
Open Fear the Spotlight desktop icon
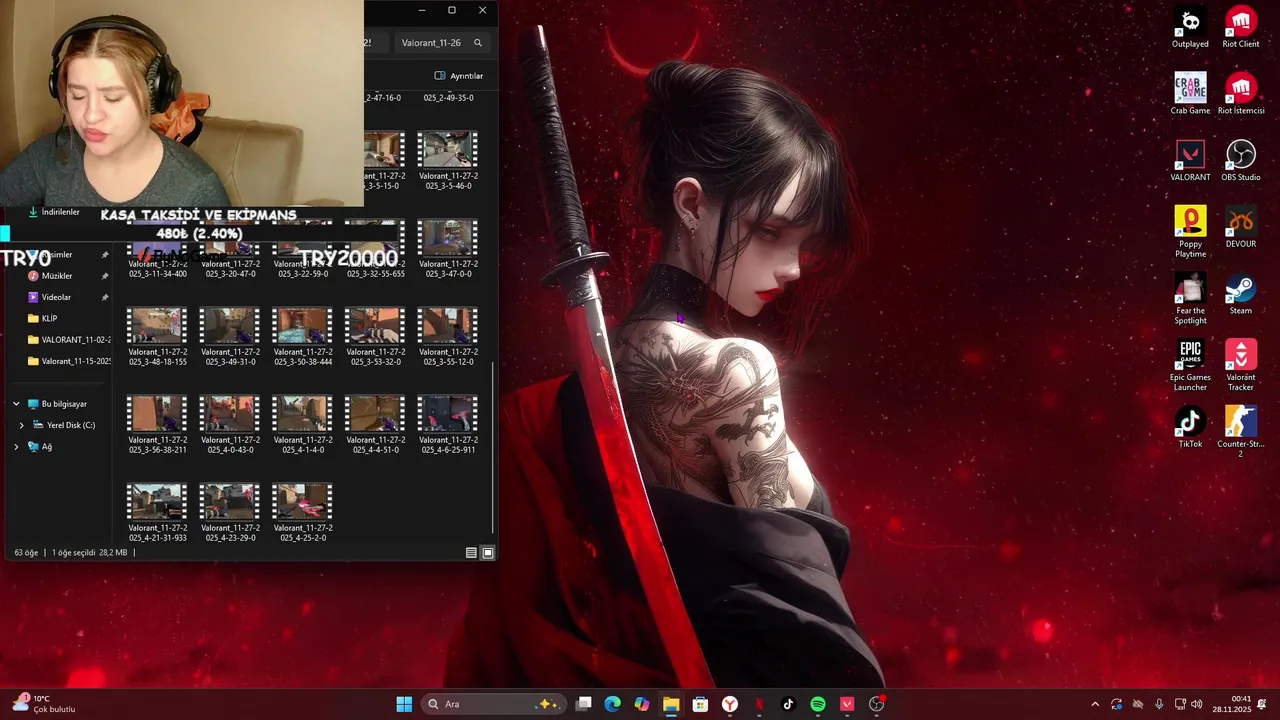tap(1190, 299)
